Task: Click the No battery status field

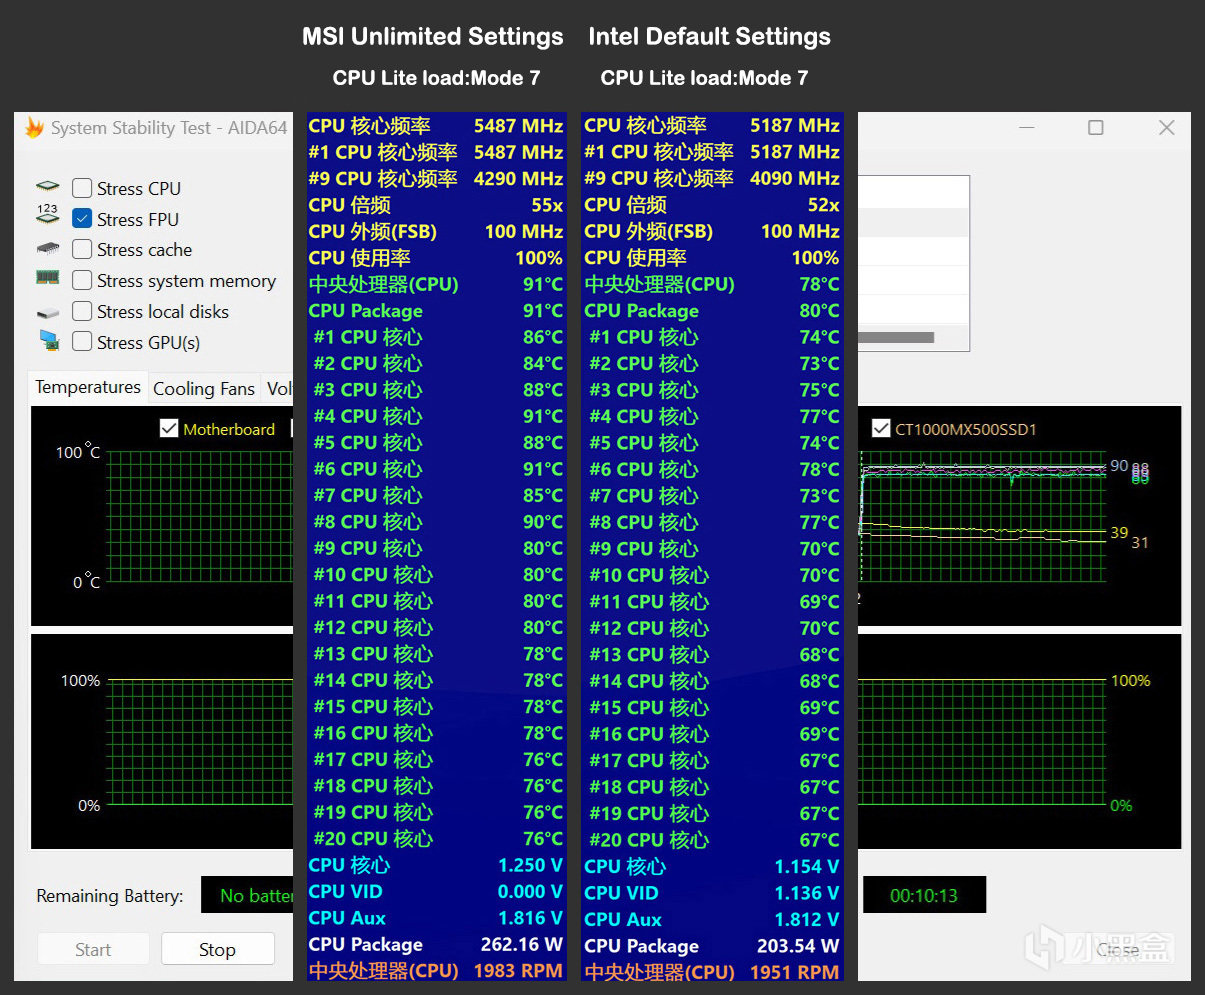Action: click(248, 896)
